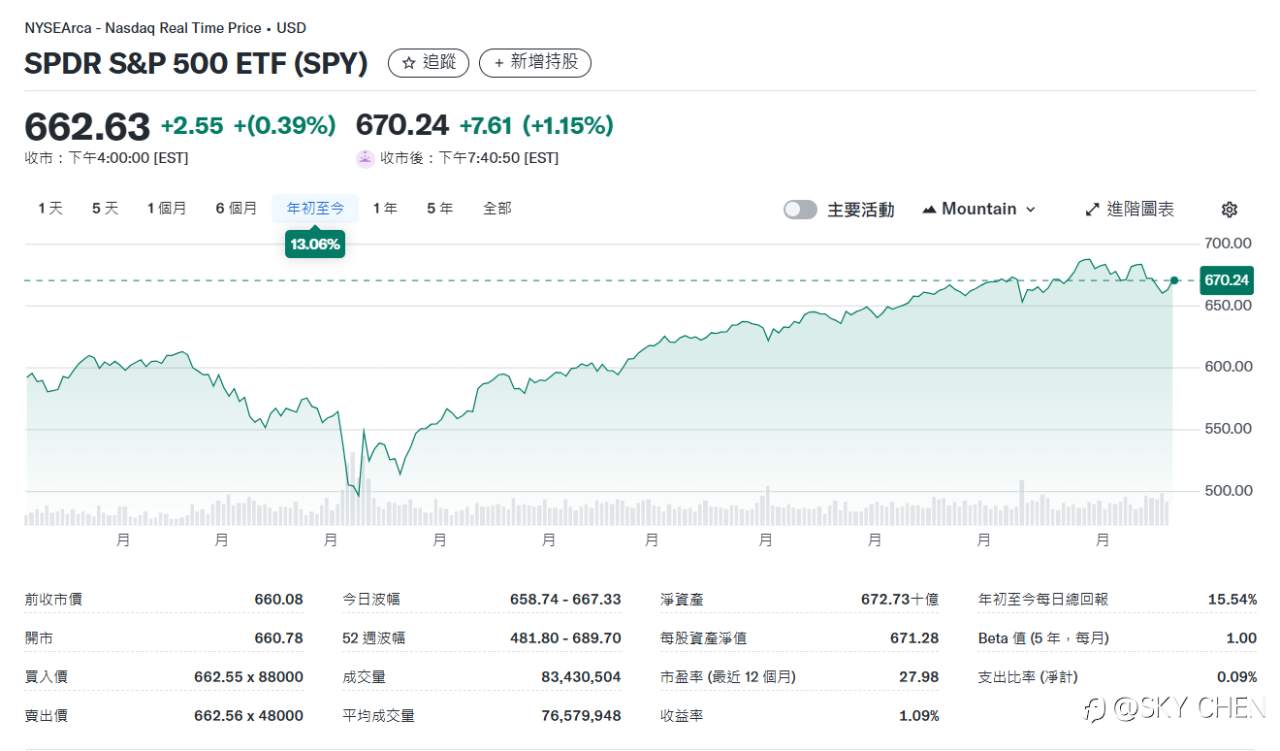The height and width of the screenshot is (751, 1280).
Task: Toggle the 主要活動 switch on
Action: click(x=800, y=209)
